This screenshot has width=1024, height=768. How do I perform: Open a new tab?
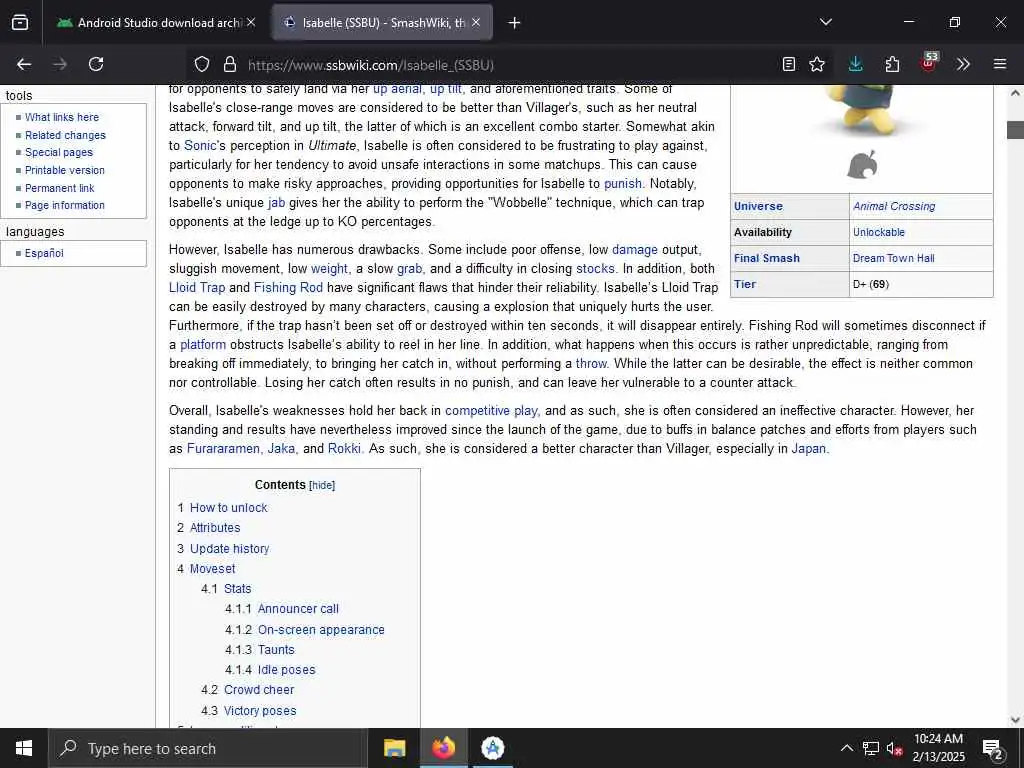[x=514, y=23]
